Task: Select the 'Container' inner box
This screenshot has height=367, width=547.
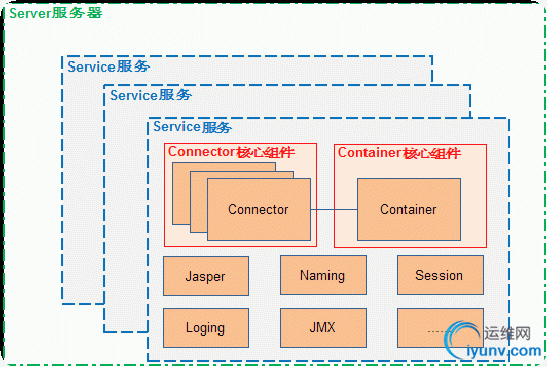Action: click(409, 209)
